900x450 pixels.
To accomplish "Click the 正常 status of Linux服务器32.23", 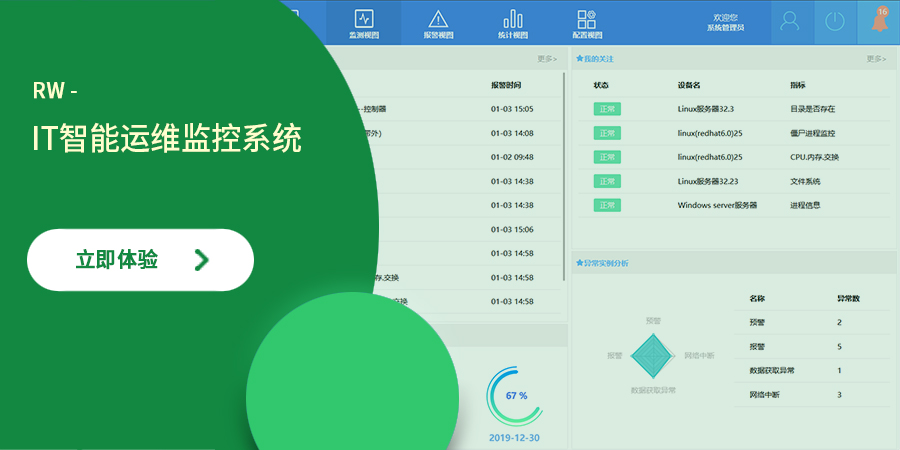I will 607,181.
